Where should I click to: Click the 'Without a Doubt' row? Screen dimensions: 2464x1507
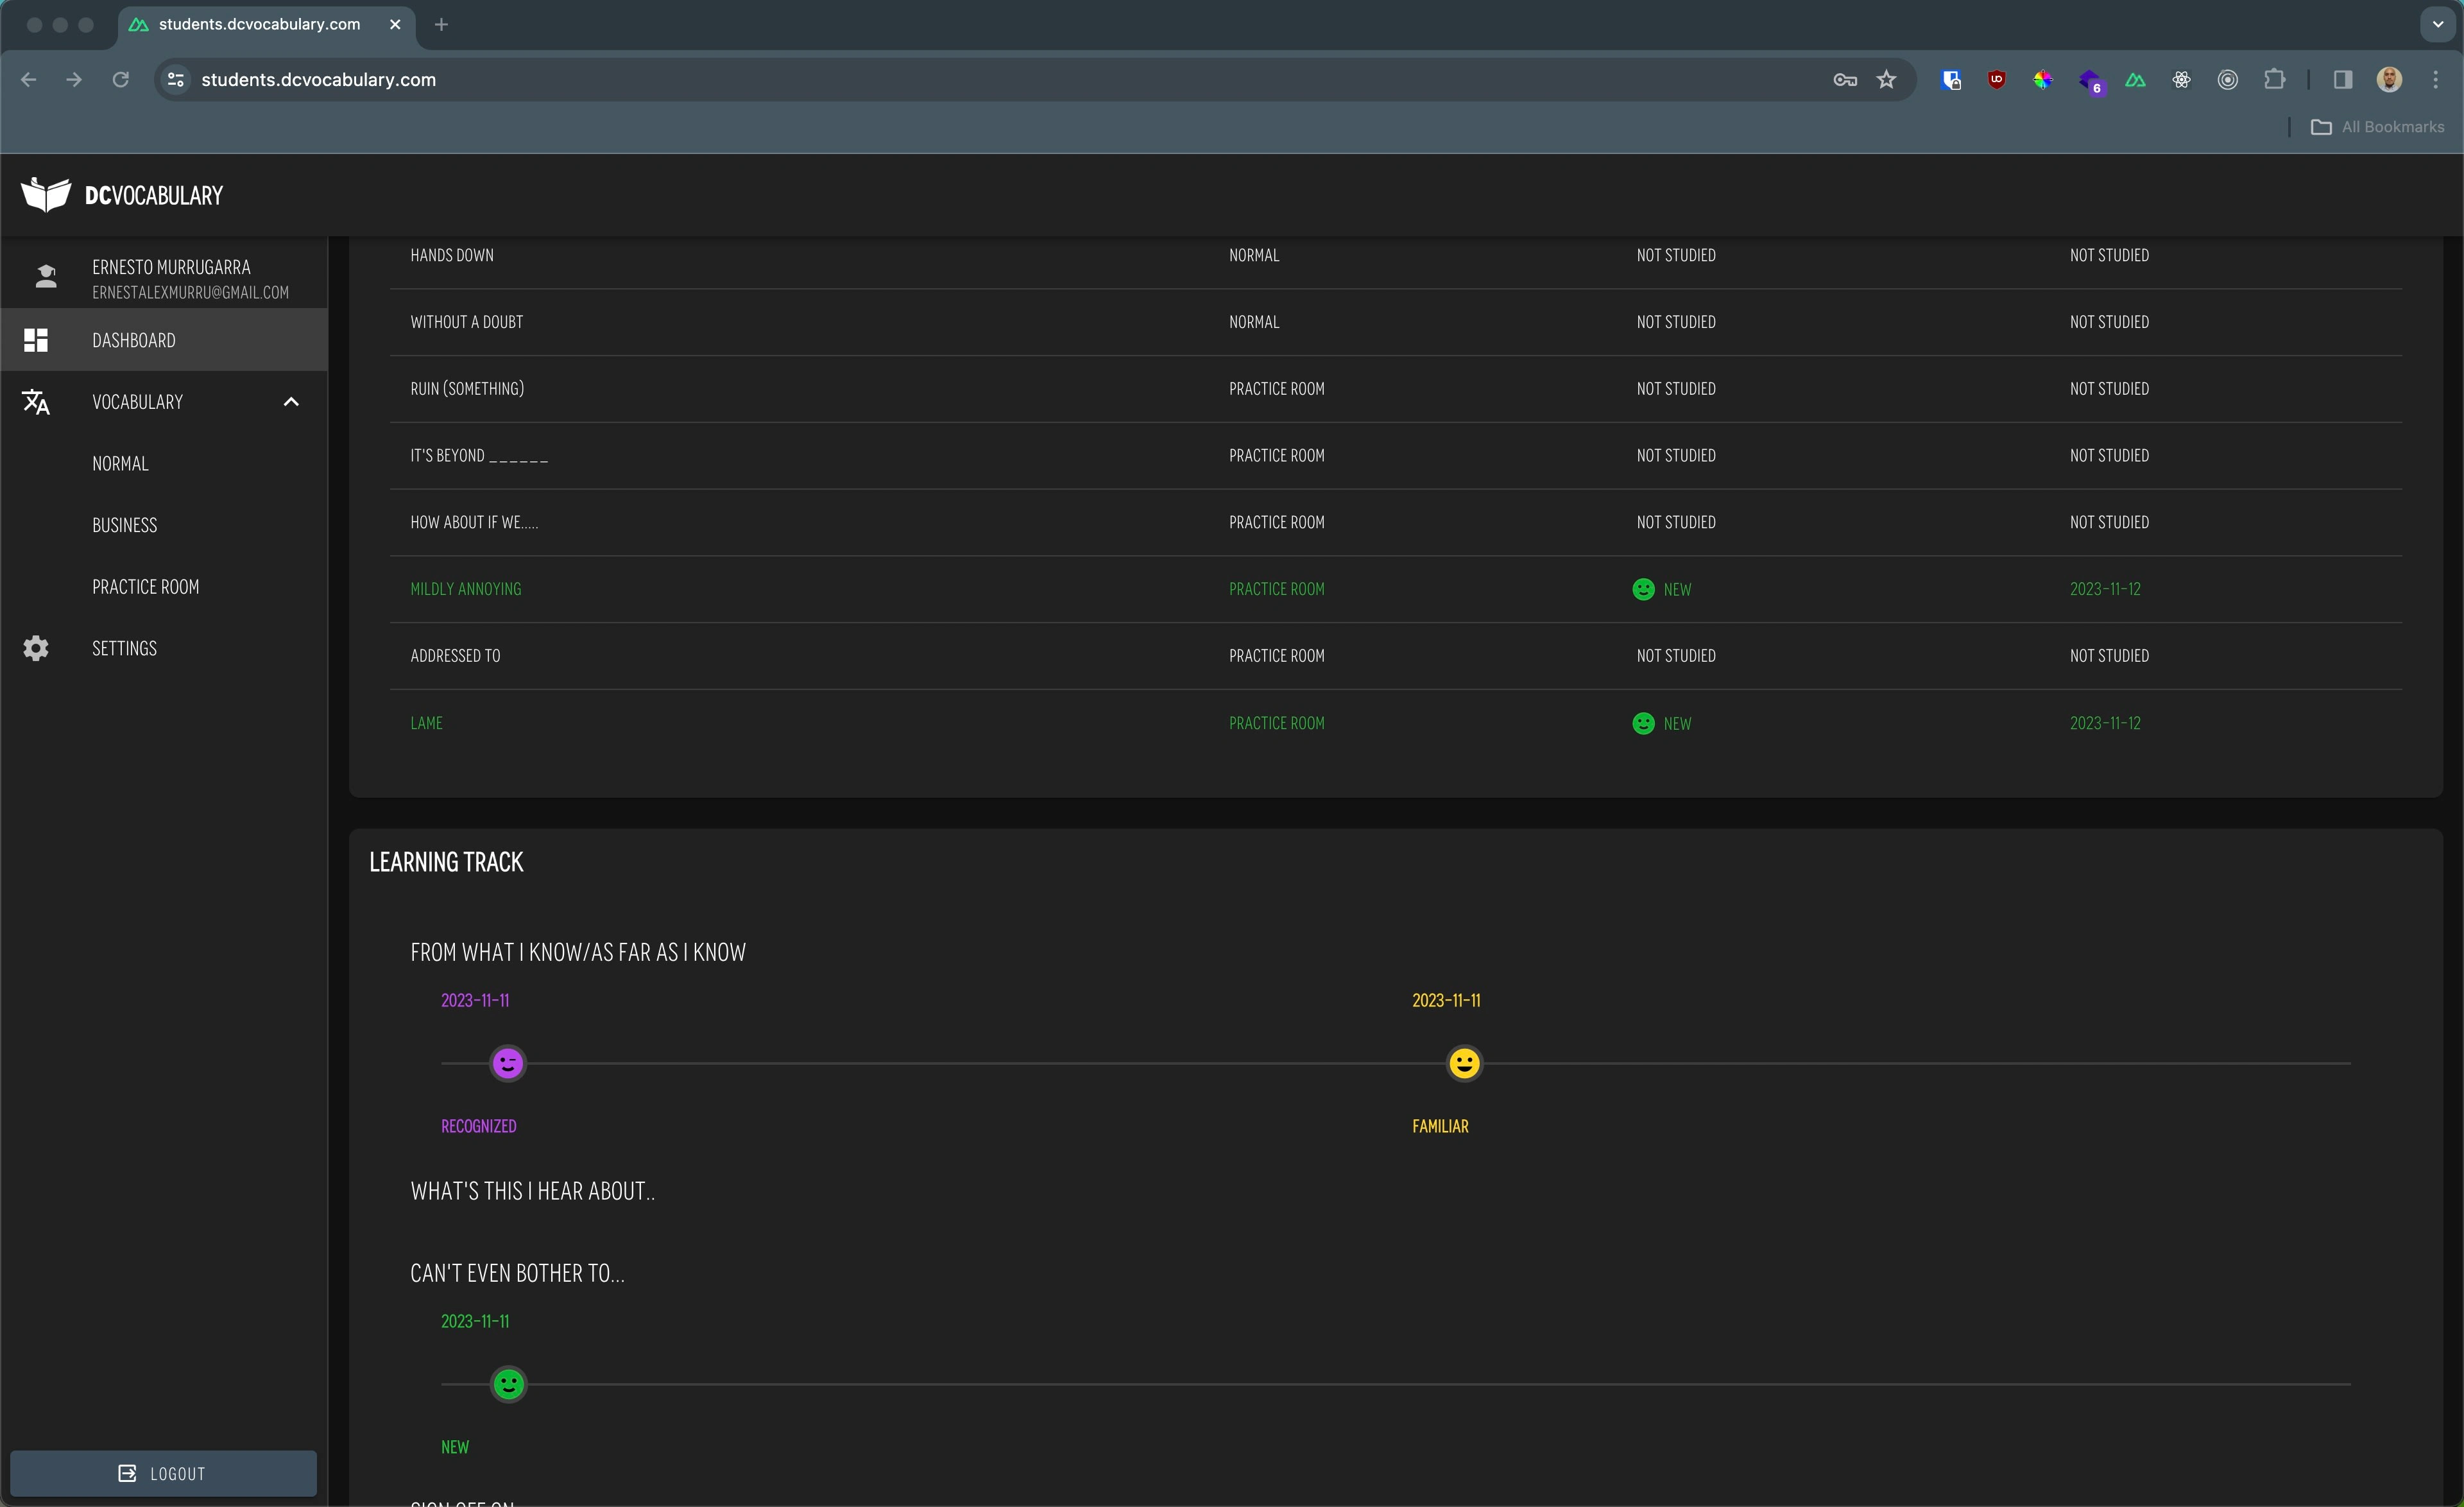click(x=1396, y=322)
